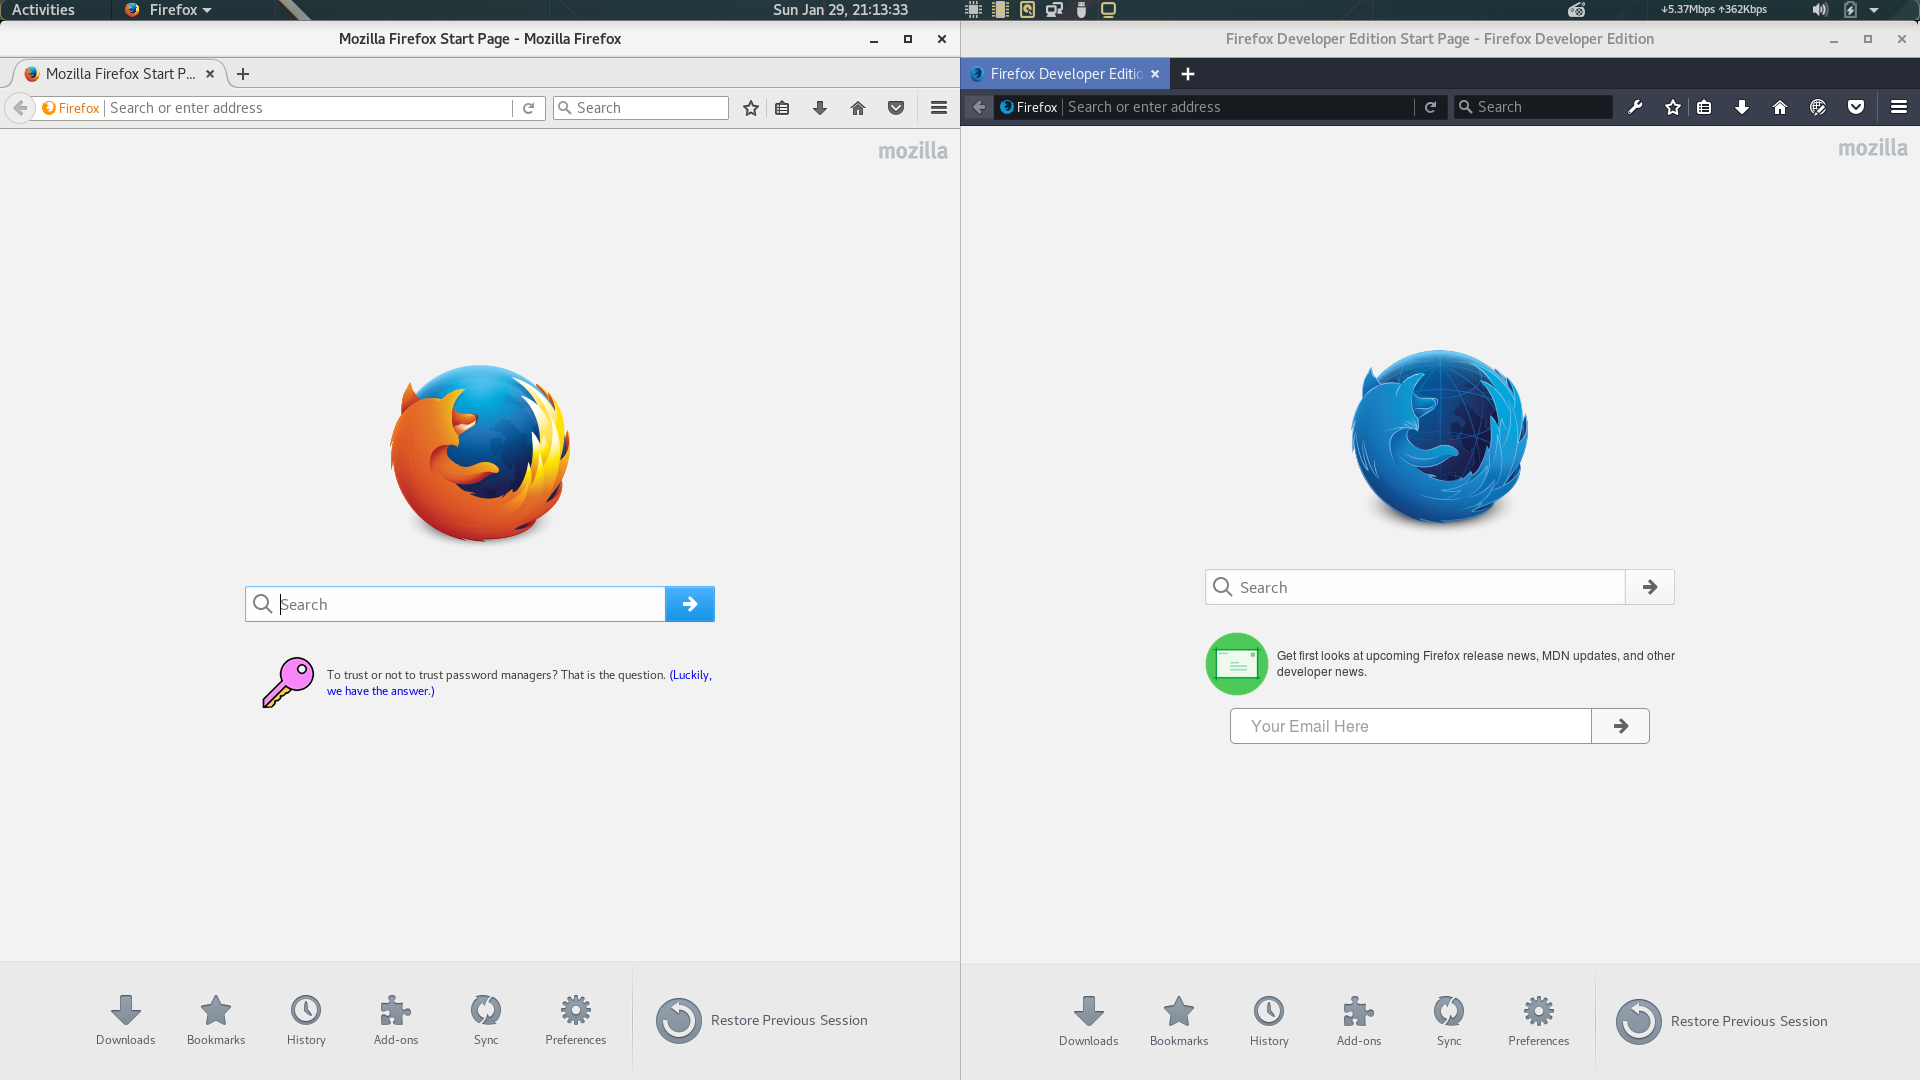
Task: Reload page in left Firefox address bar
Action: [528, 108]
